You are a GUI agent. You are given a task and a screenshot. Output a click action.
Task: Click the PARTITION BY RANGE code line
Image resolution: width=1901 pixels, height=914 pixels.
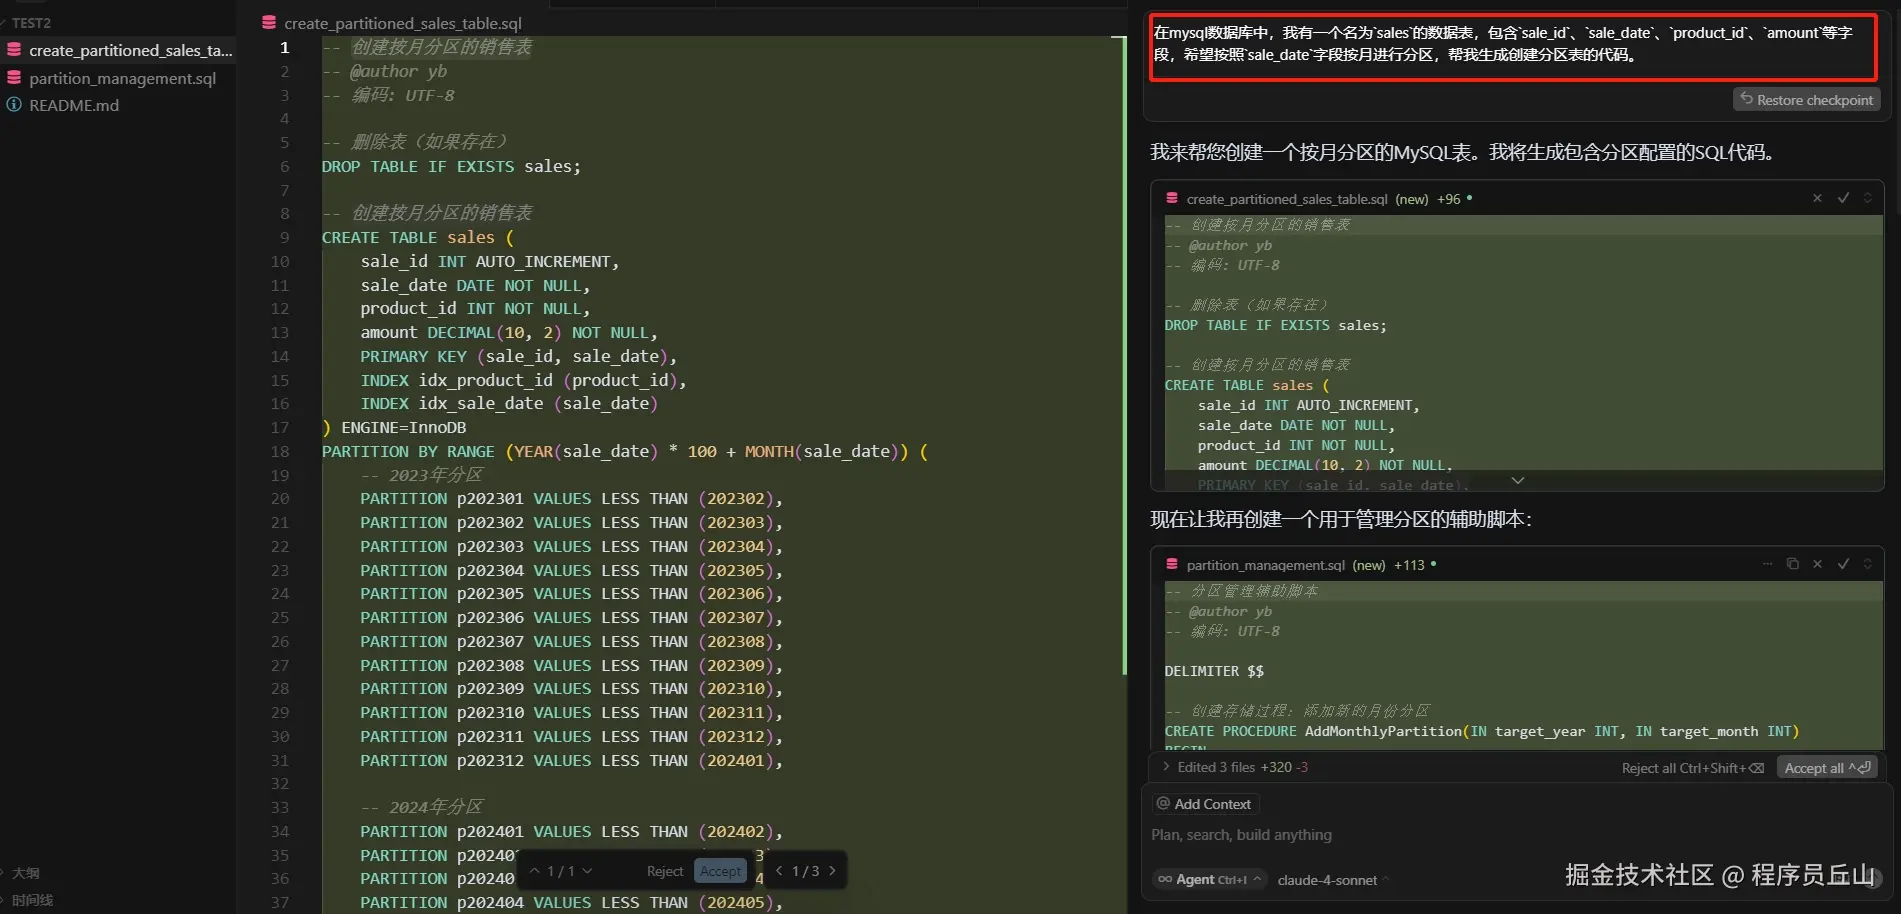coord(625,451)
